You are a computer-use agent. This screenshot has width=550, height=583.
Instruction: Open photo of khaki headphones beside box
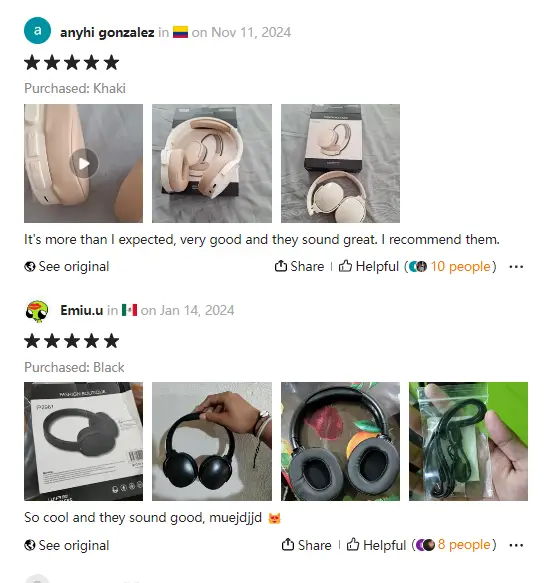(x=340, y=163)
